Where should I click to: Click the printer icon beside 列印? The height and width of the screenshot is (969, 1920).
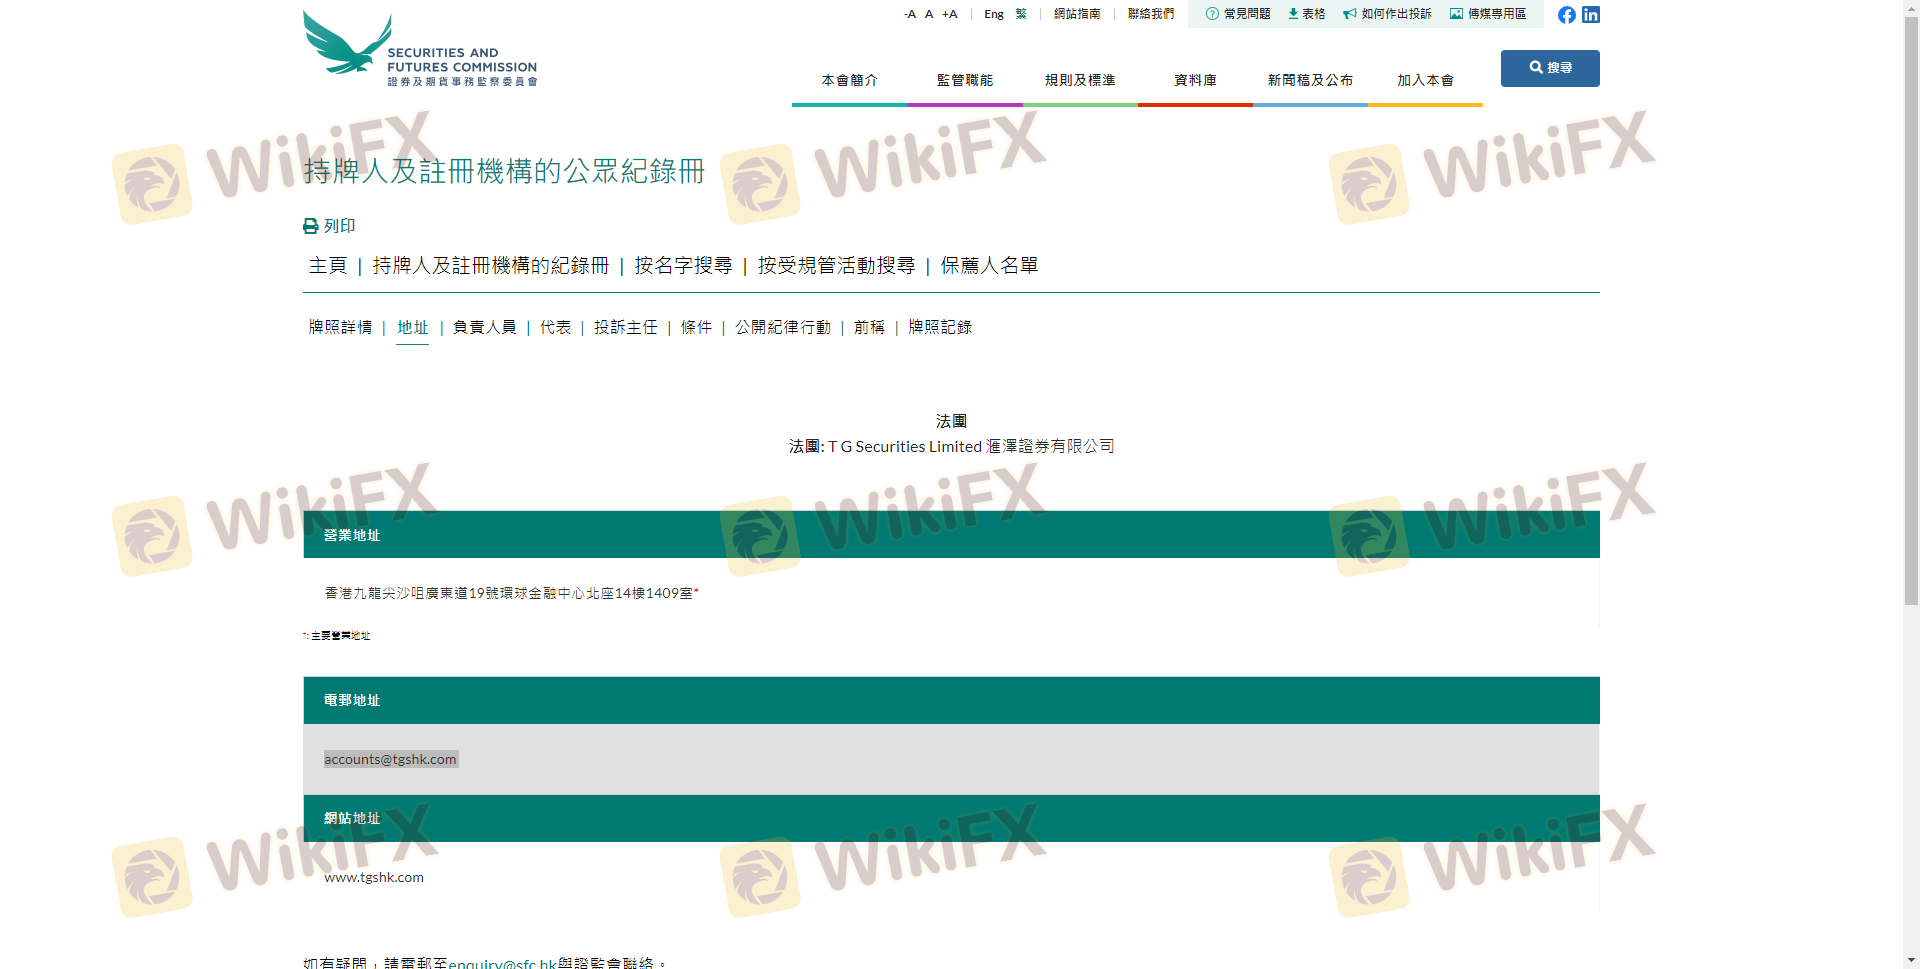[x=311, y=226]
